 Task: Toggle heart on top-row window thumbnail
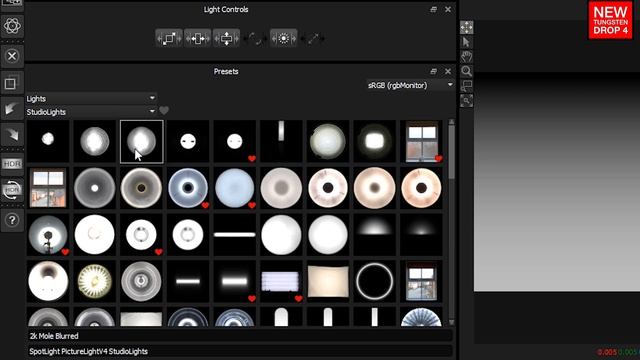tap(438, 158)
